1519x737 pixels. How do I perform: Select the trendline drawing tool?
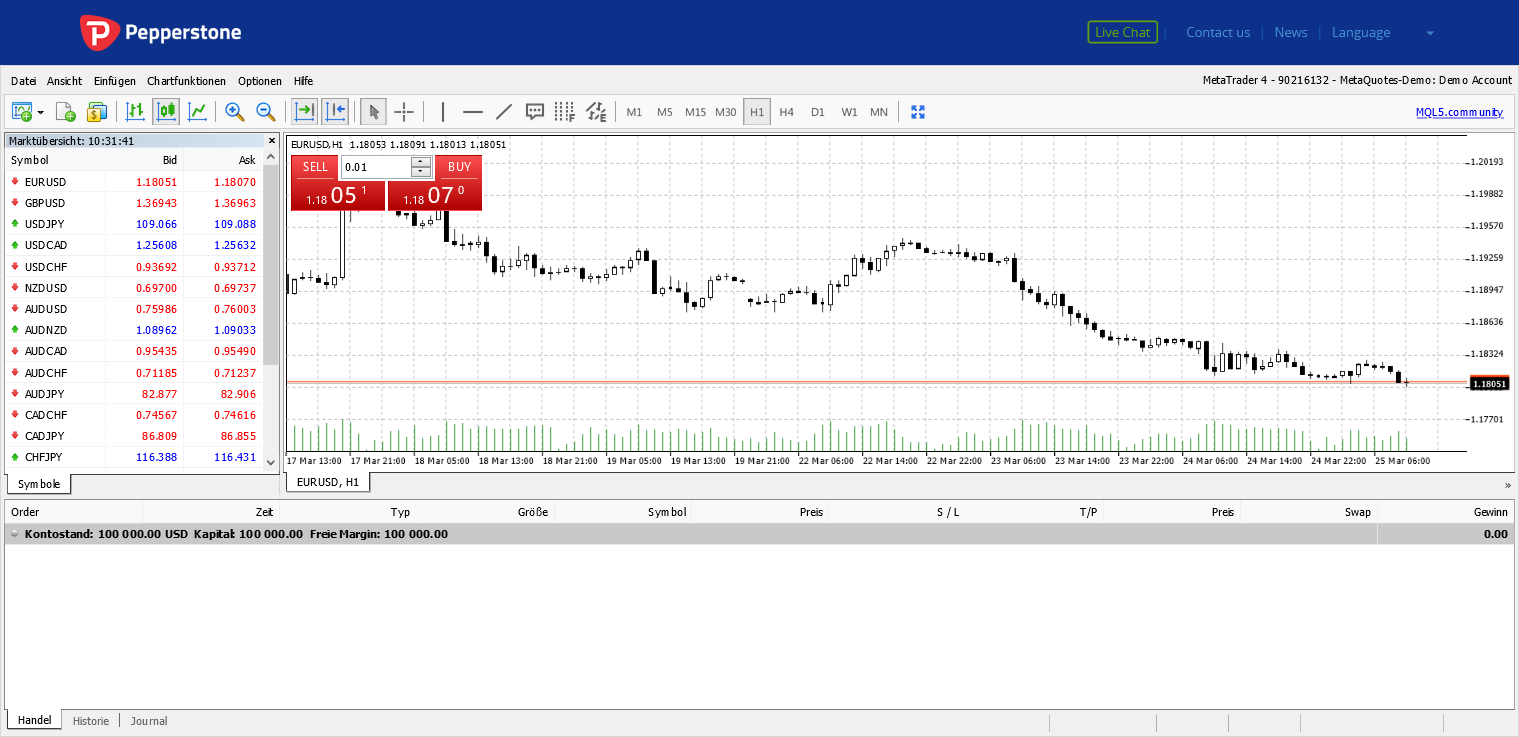click(503, 111)
